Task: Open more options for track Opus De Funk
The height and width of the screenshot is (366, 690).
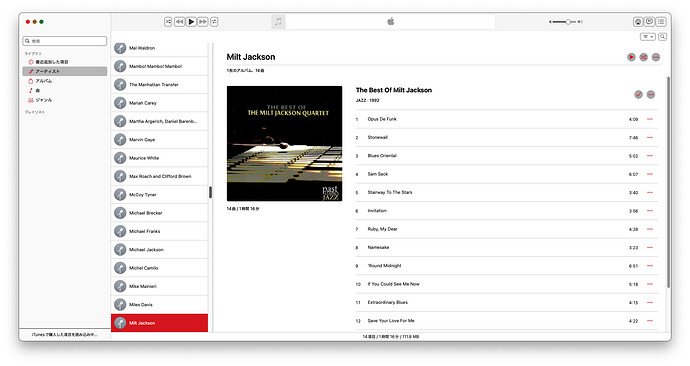Action: tap(650, 119)
